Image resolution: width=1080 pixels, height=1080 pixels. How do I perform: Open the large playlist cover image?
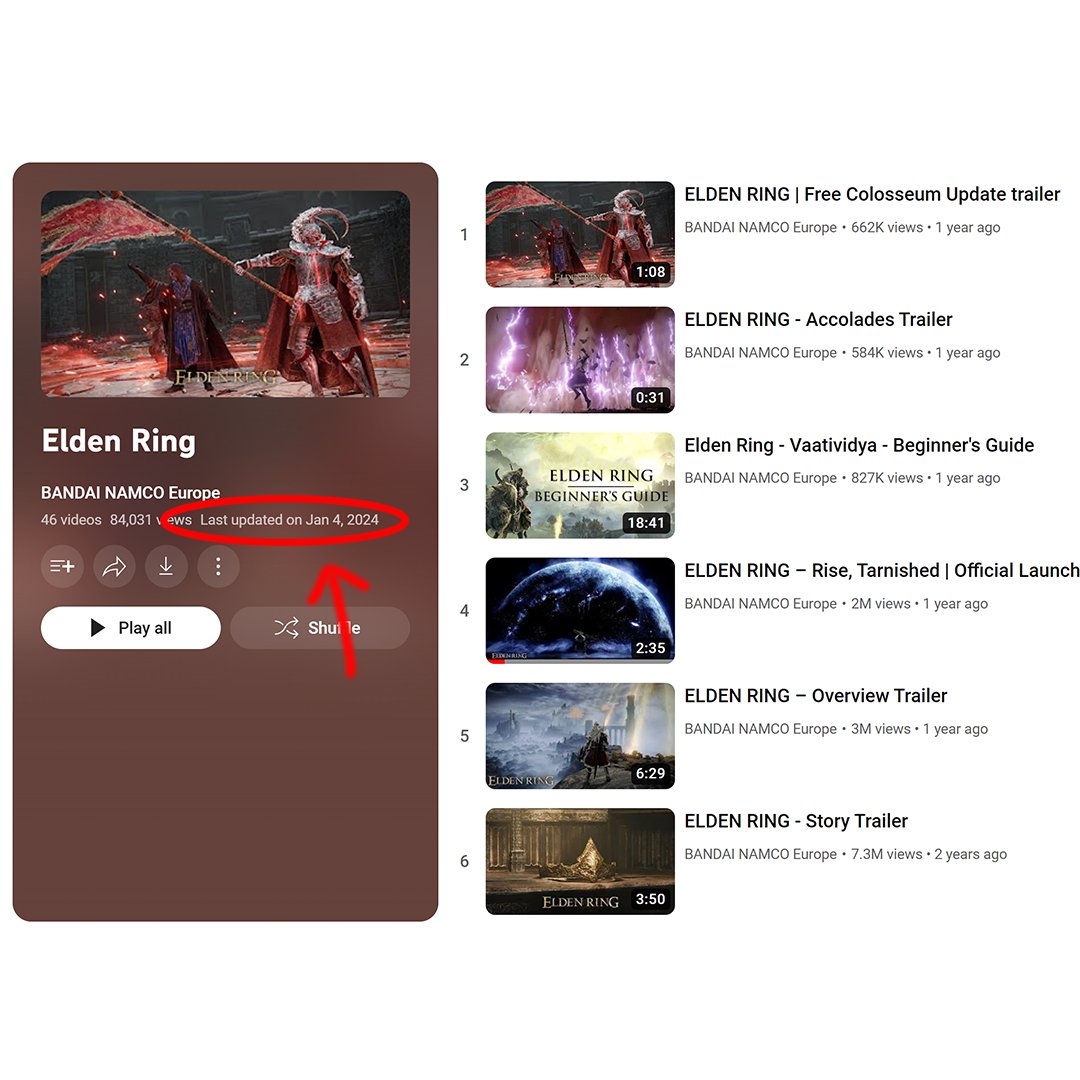click(225, 294)
